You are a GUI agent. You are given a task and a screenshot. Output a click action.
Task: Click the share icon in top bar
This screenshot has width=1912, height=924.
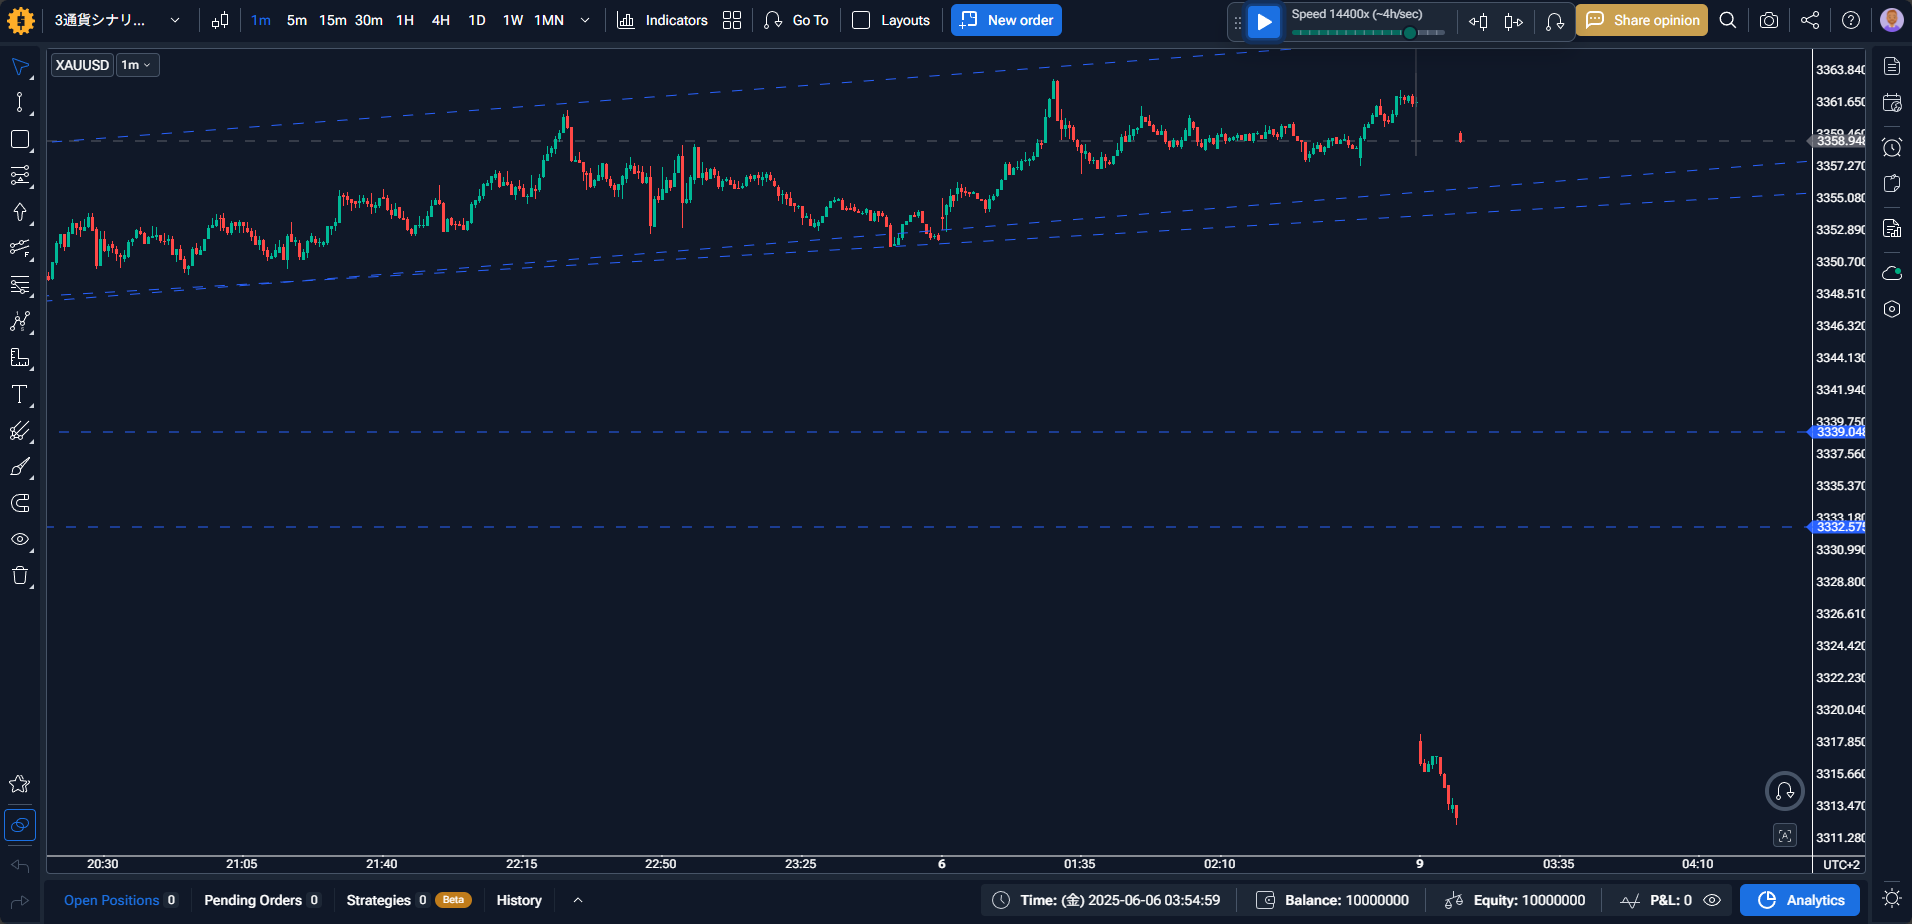click(1810, 20)
